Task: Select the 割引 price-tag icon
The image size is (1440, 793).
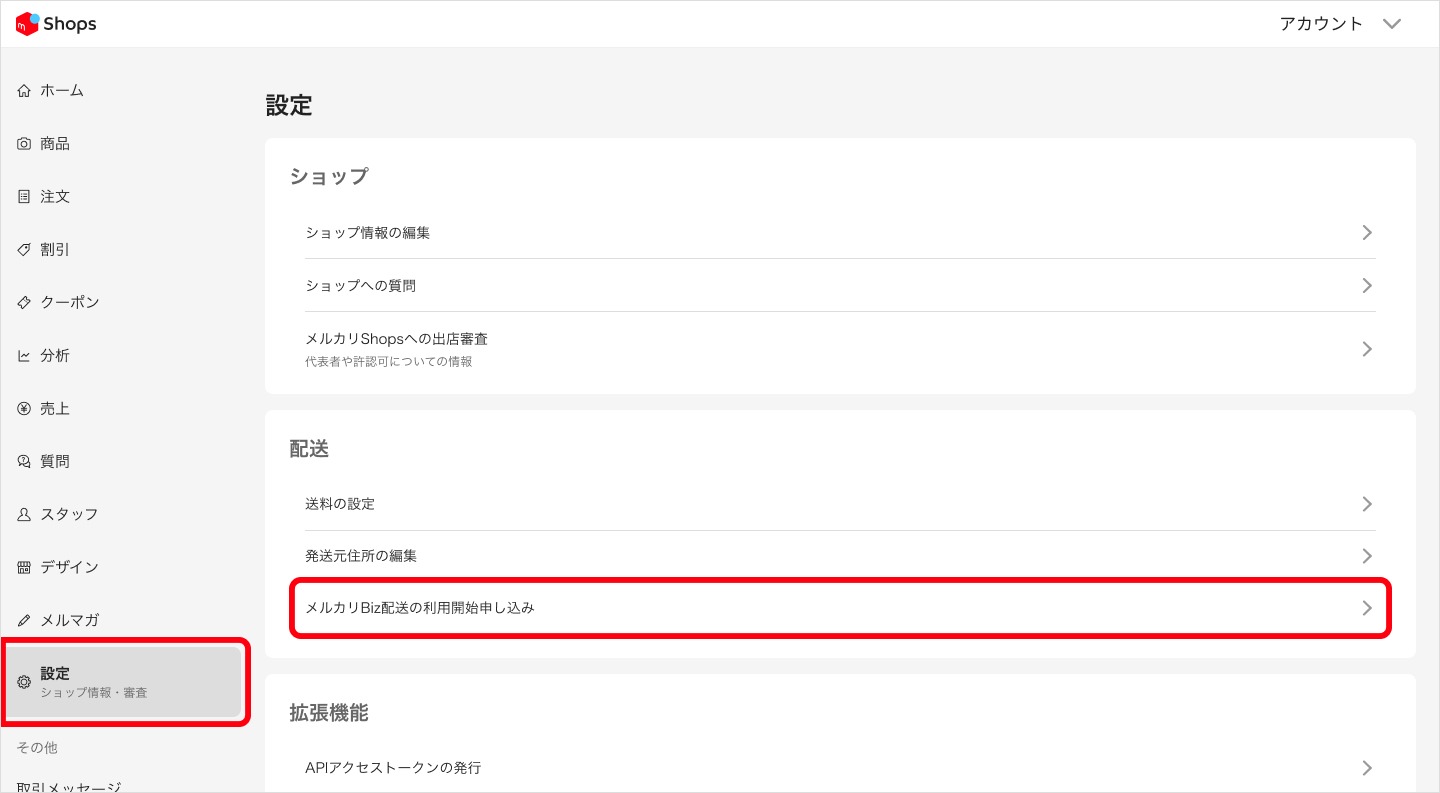Action: coord(23,249)
